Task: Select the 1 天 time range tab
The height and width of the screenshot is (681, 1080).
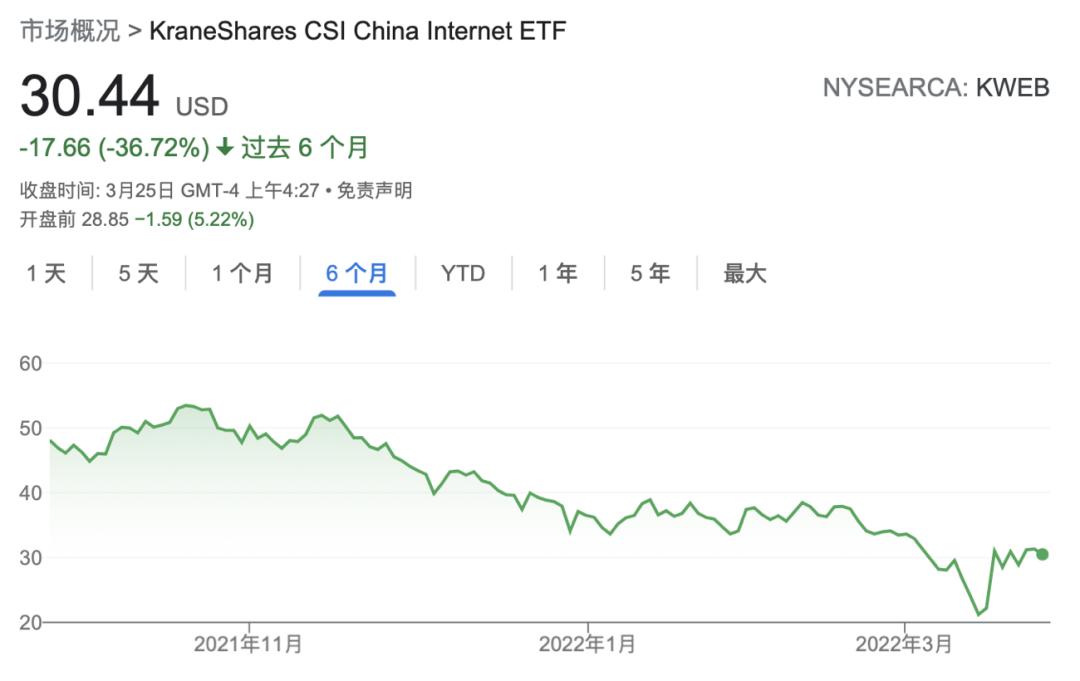Action: click(x=46, y=274)
